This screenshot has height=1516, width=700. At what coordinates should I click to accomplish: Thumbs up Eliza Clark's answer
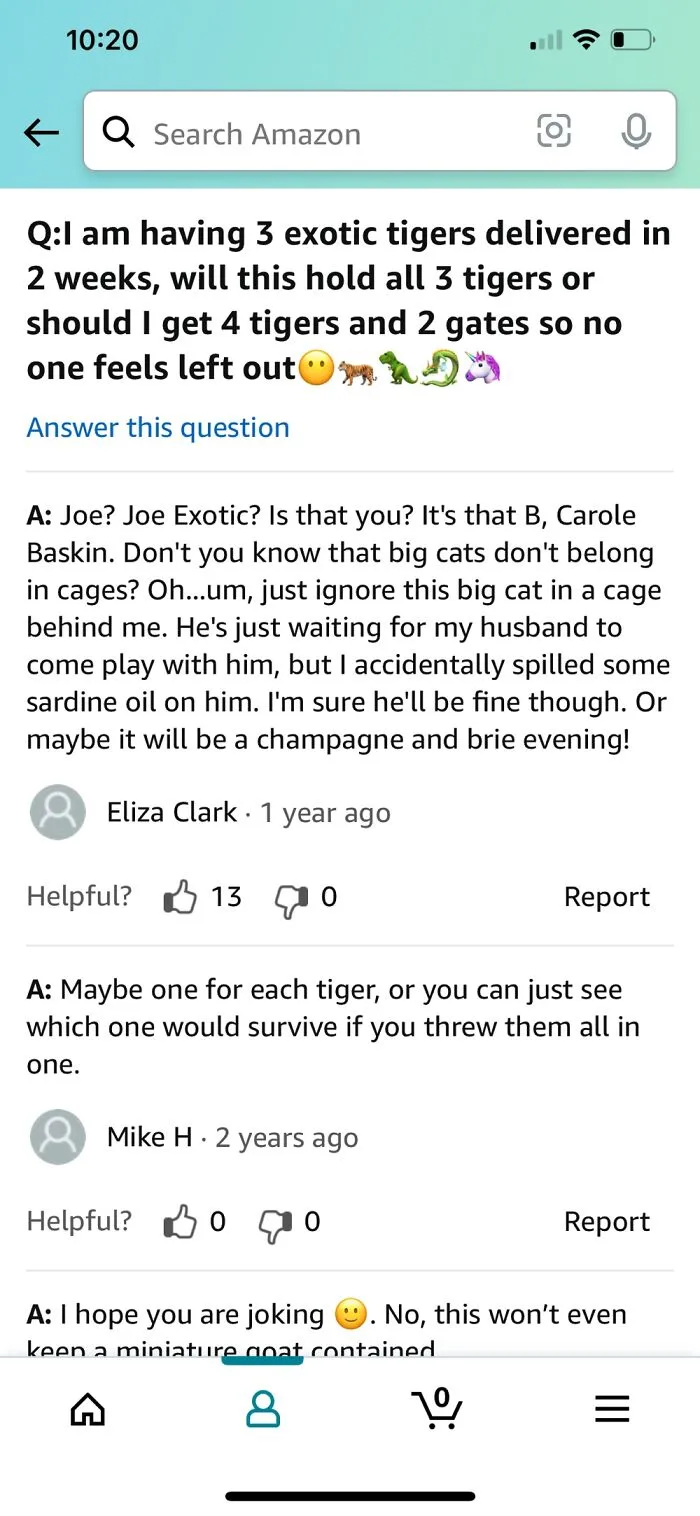click(x=180, y=897)
